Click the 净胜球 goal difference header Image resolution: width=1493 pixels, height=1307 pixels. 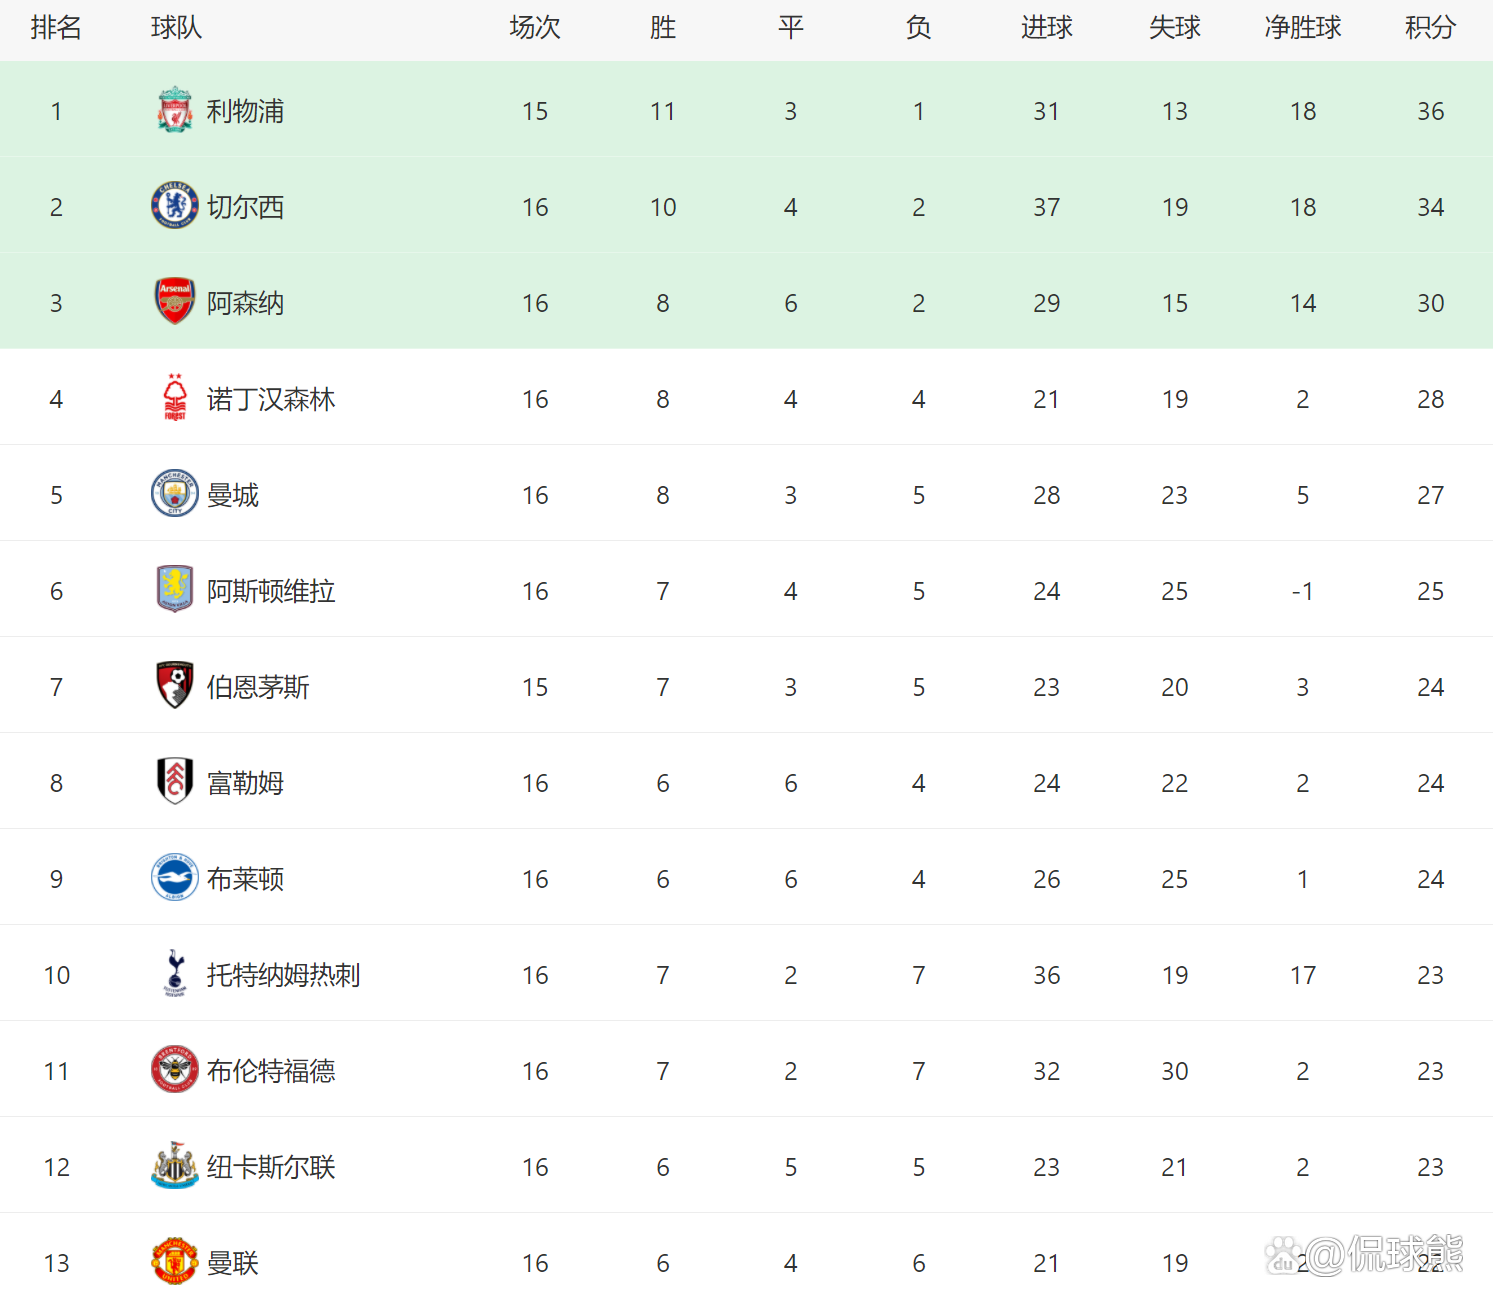click(x=1302, y=28)
